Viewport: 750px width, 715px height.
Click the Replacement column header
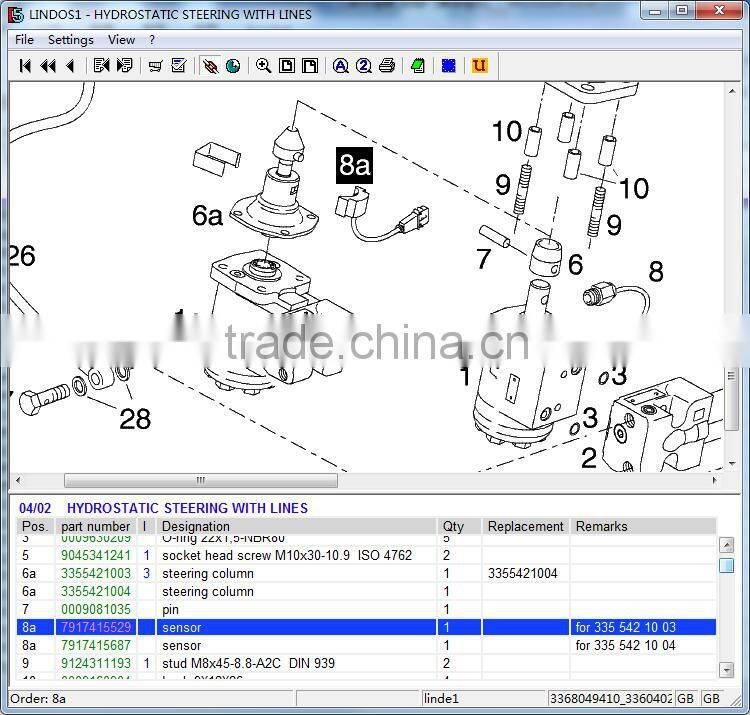pos(526,526)
